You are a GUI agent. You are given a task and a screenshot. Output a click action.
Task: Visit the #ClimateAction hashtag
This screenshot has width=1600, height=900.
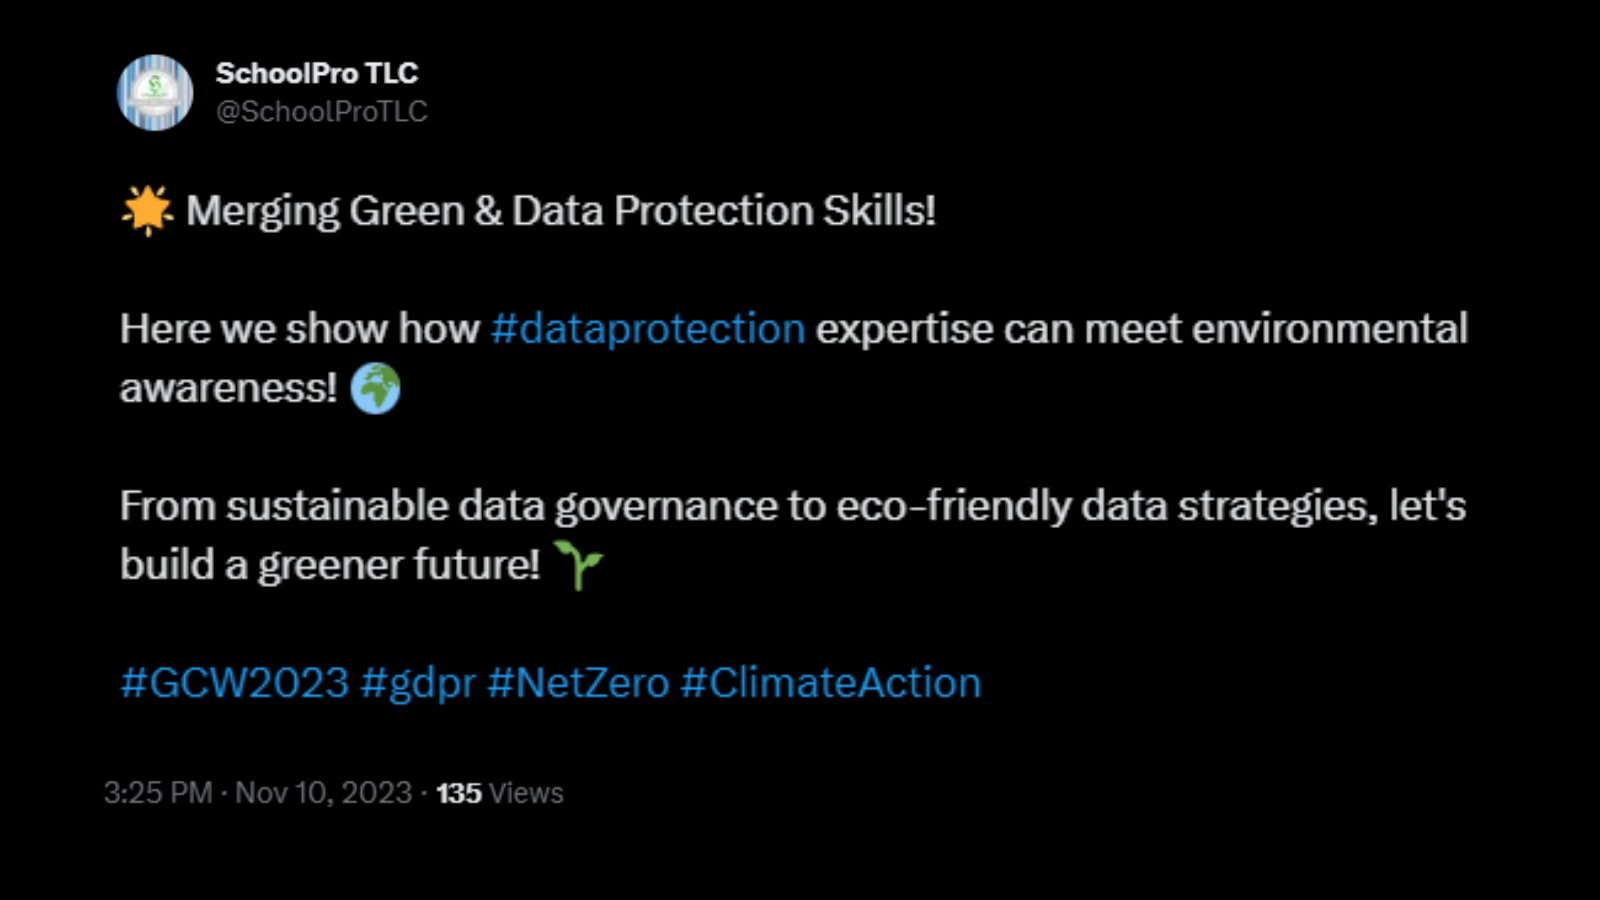pyautogui.click(x=831, y=683)
